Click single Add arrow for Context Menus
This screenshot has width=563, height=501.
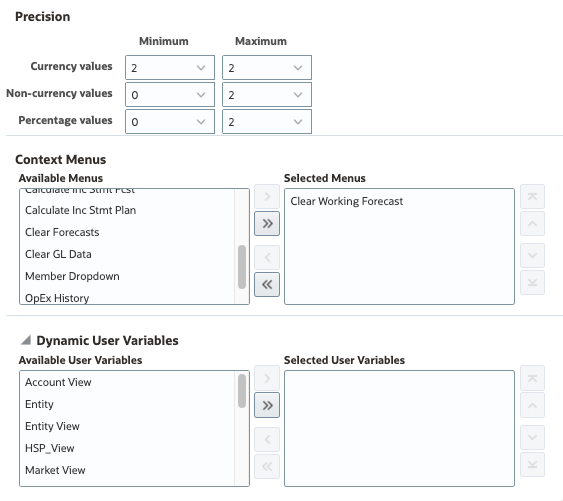click(267, 196)
